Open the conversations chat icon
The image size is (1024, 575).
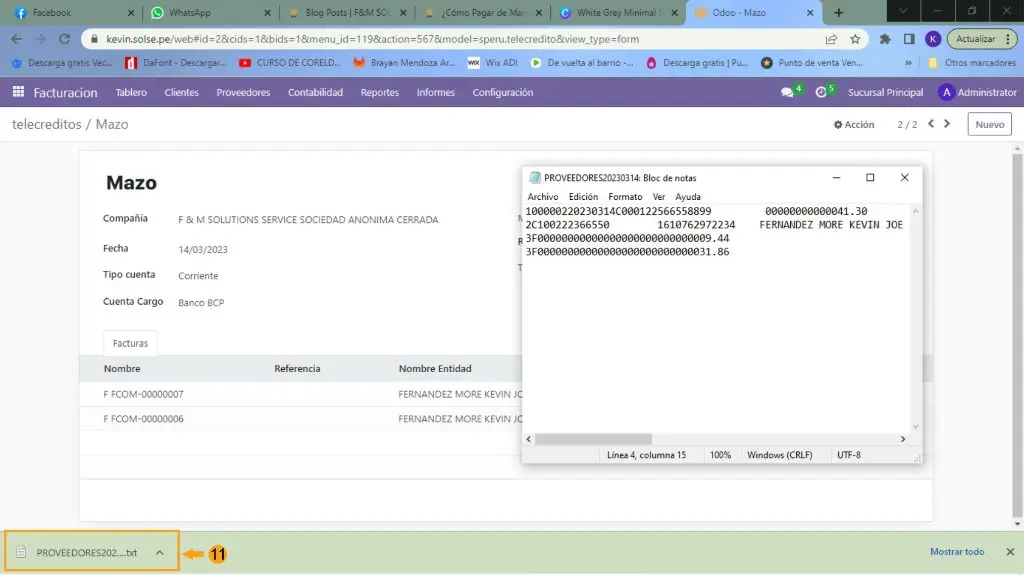[787, 92]
